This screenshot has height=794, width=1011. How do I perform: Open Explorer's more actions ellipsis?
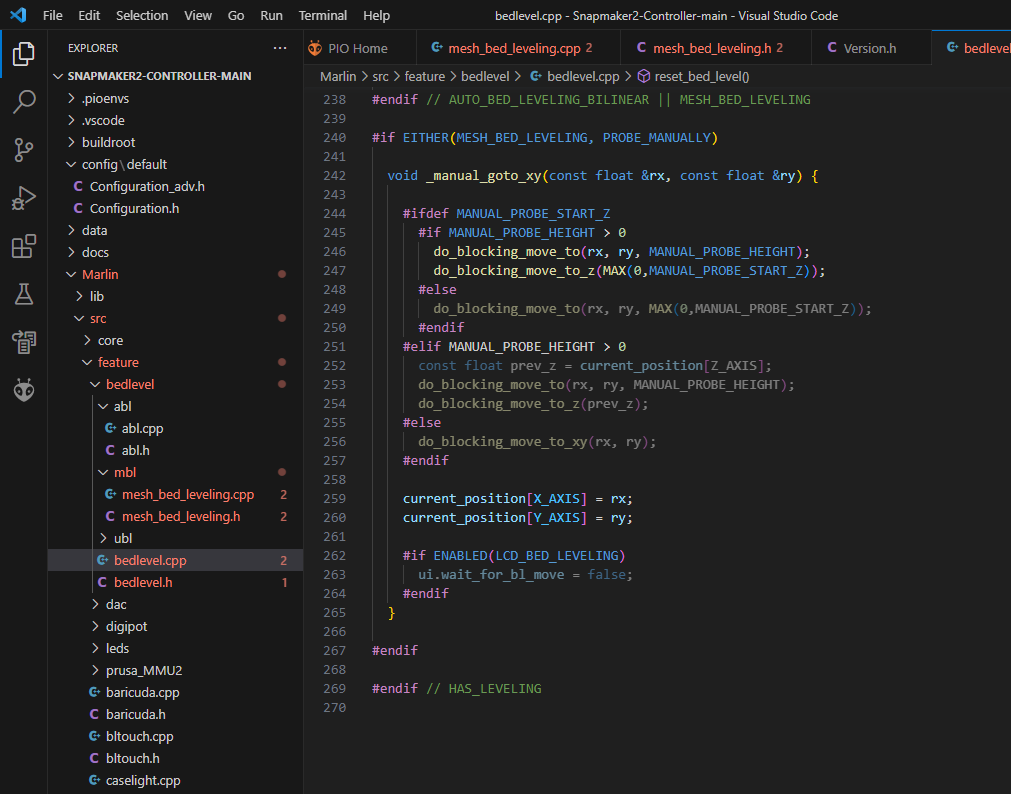pyautogui.click(x=280, y=48)
